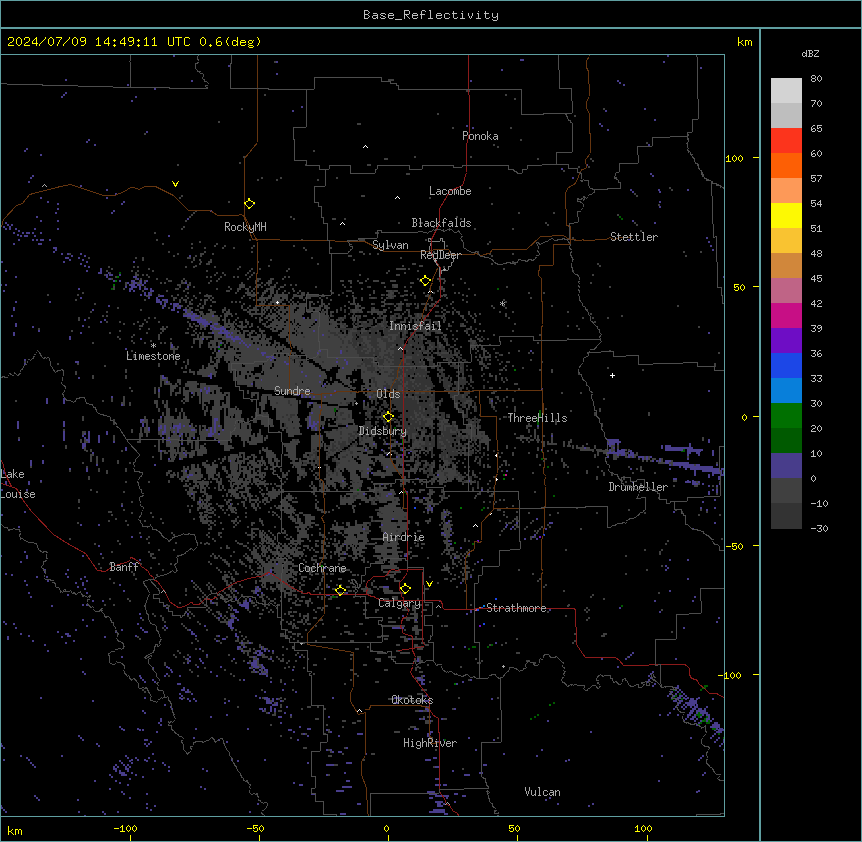This screenshot has height=842, width=862.
Task: Click the asterisk marker east of Innisfail
Action: click(502, 303)
